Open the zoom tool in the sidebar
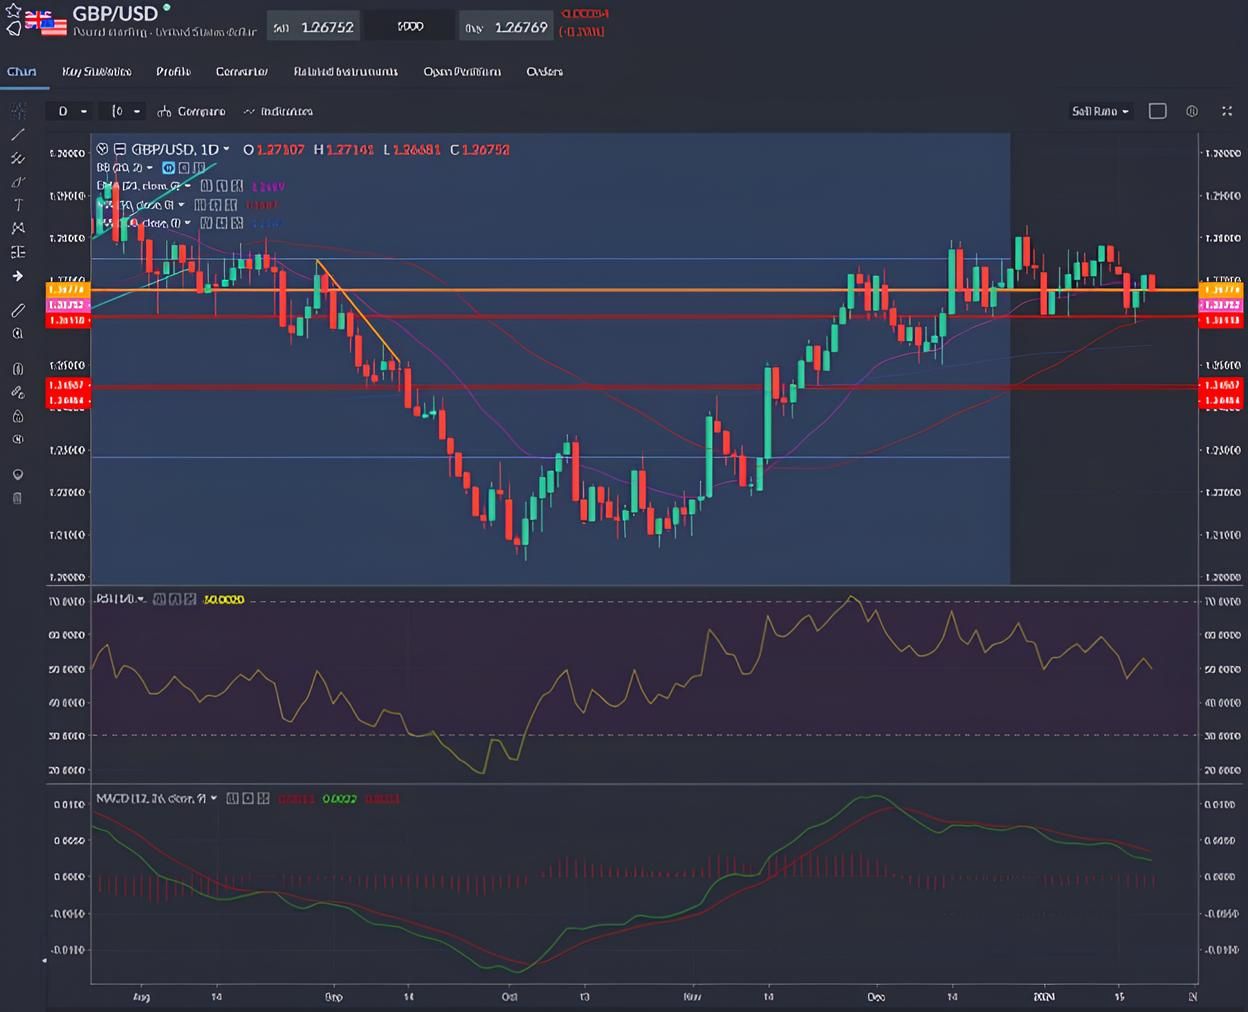 point(17,333)
